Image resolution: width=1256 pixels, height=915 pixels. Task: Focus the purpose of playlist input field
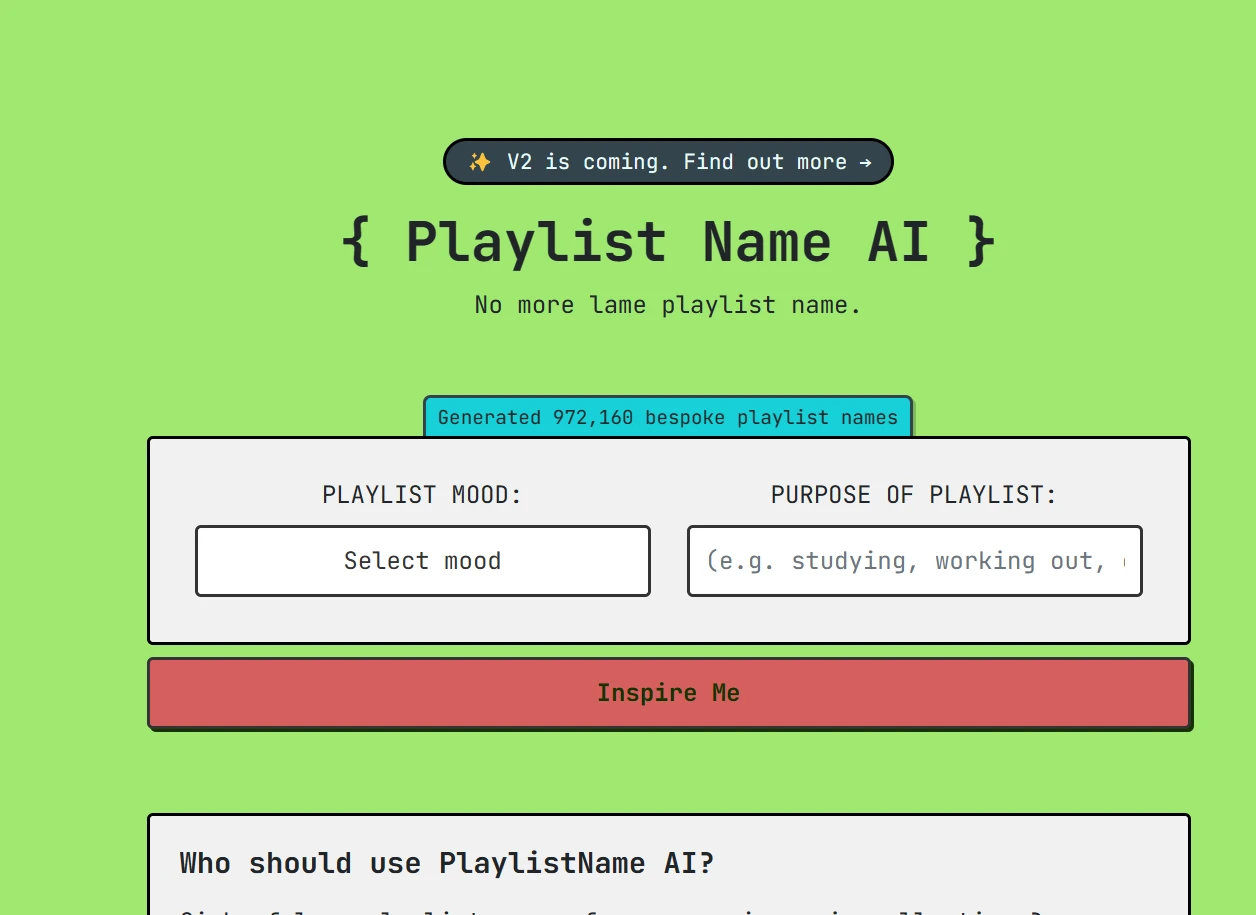[914, 561]
